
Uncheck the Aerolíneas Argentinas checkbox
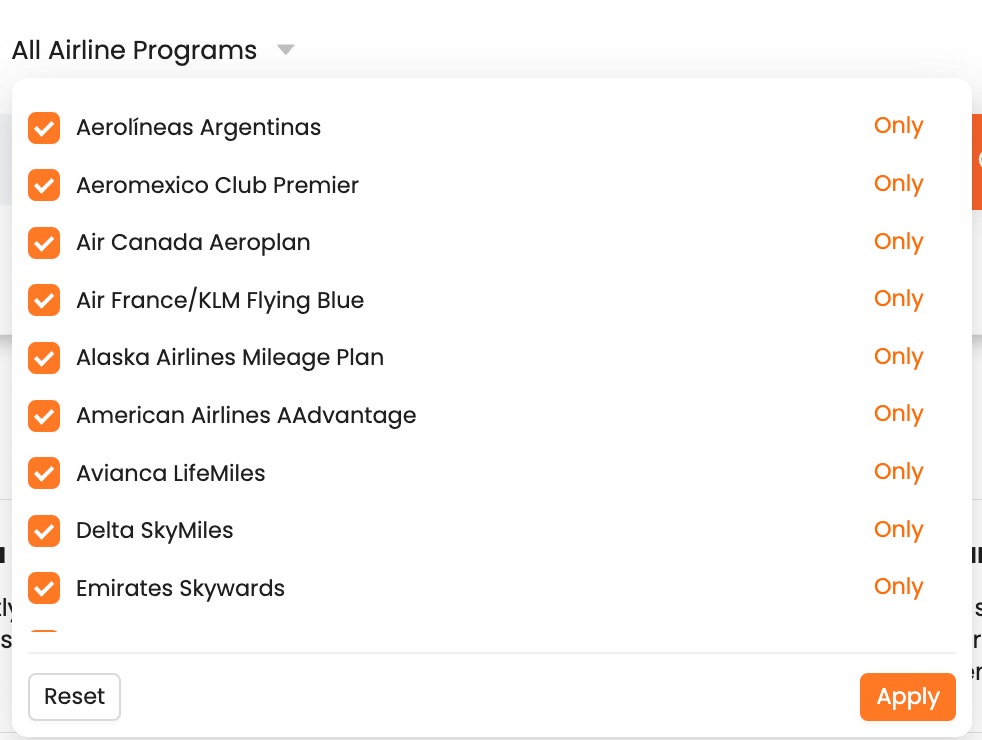43,128
